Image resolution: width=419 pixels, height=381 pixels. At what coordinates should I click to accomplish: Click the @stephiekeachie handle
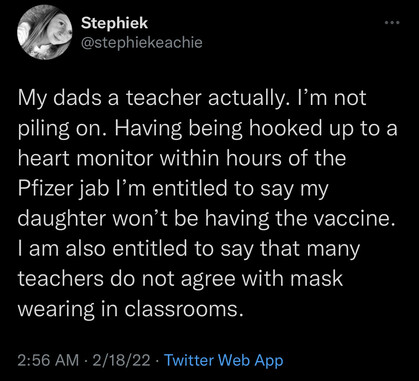(142, 42)
